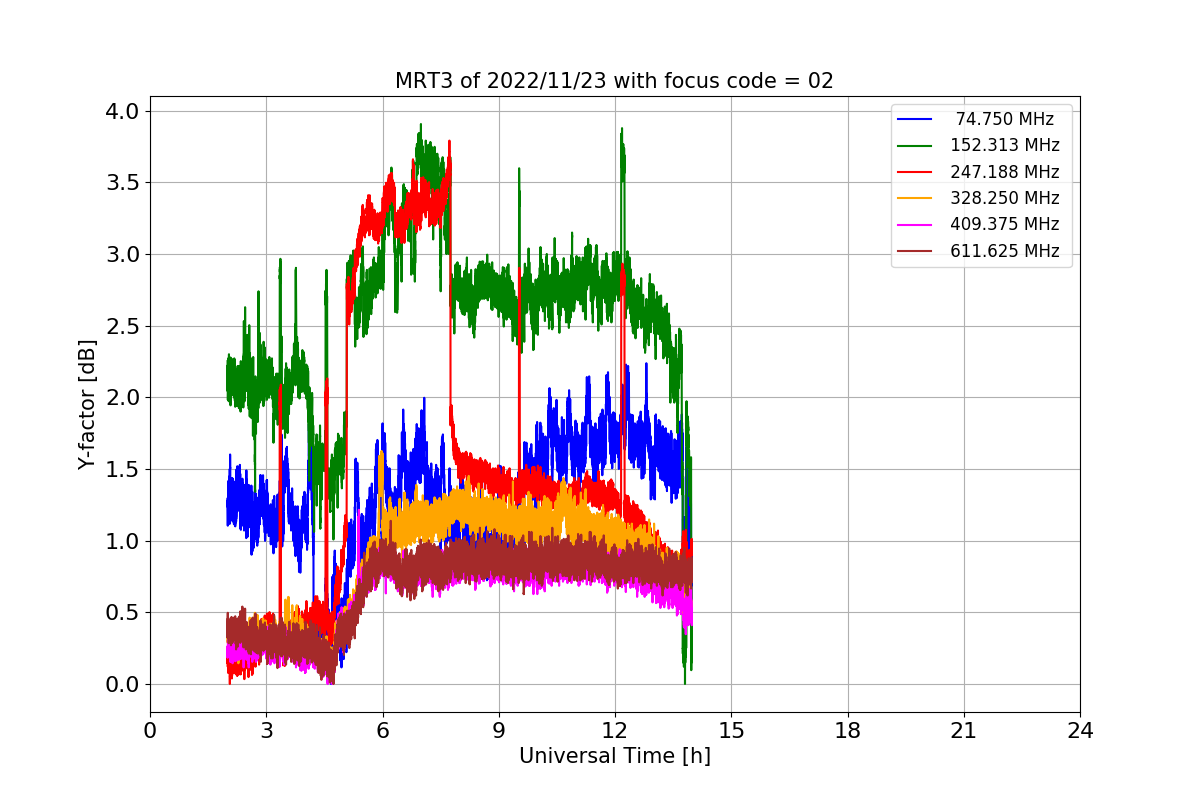Image resolution: width=1200 pixels, height=800 pixels.
Task: Select the 74.750 MHz legend label
Action: [x=1005, y=119]
